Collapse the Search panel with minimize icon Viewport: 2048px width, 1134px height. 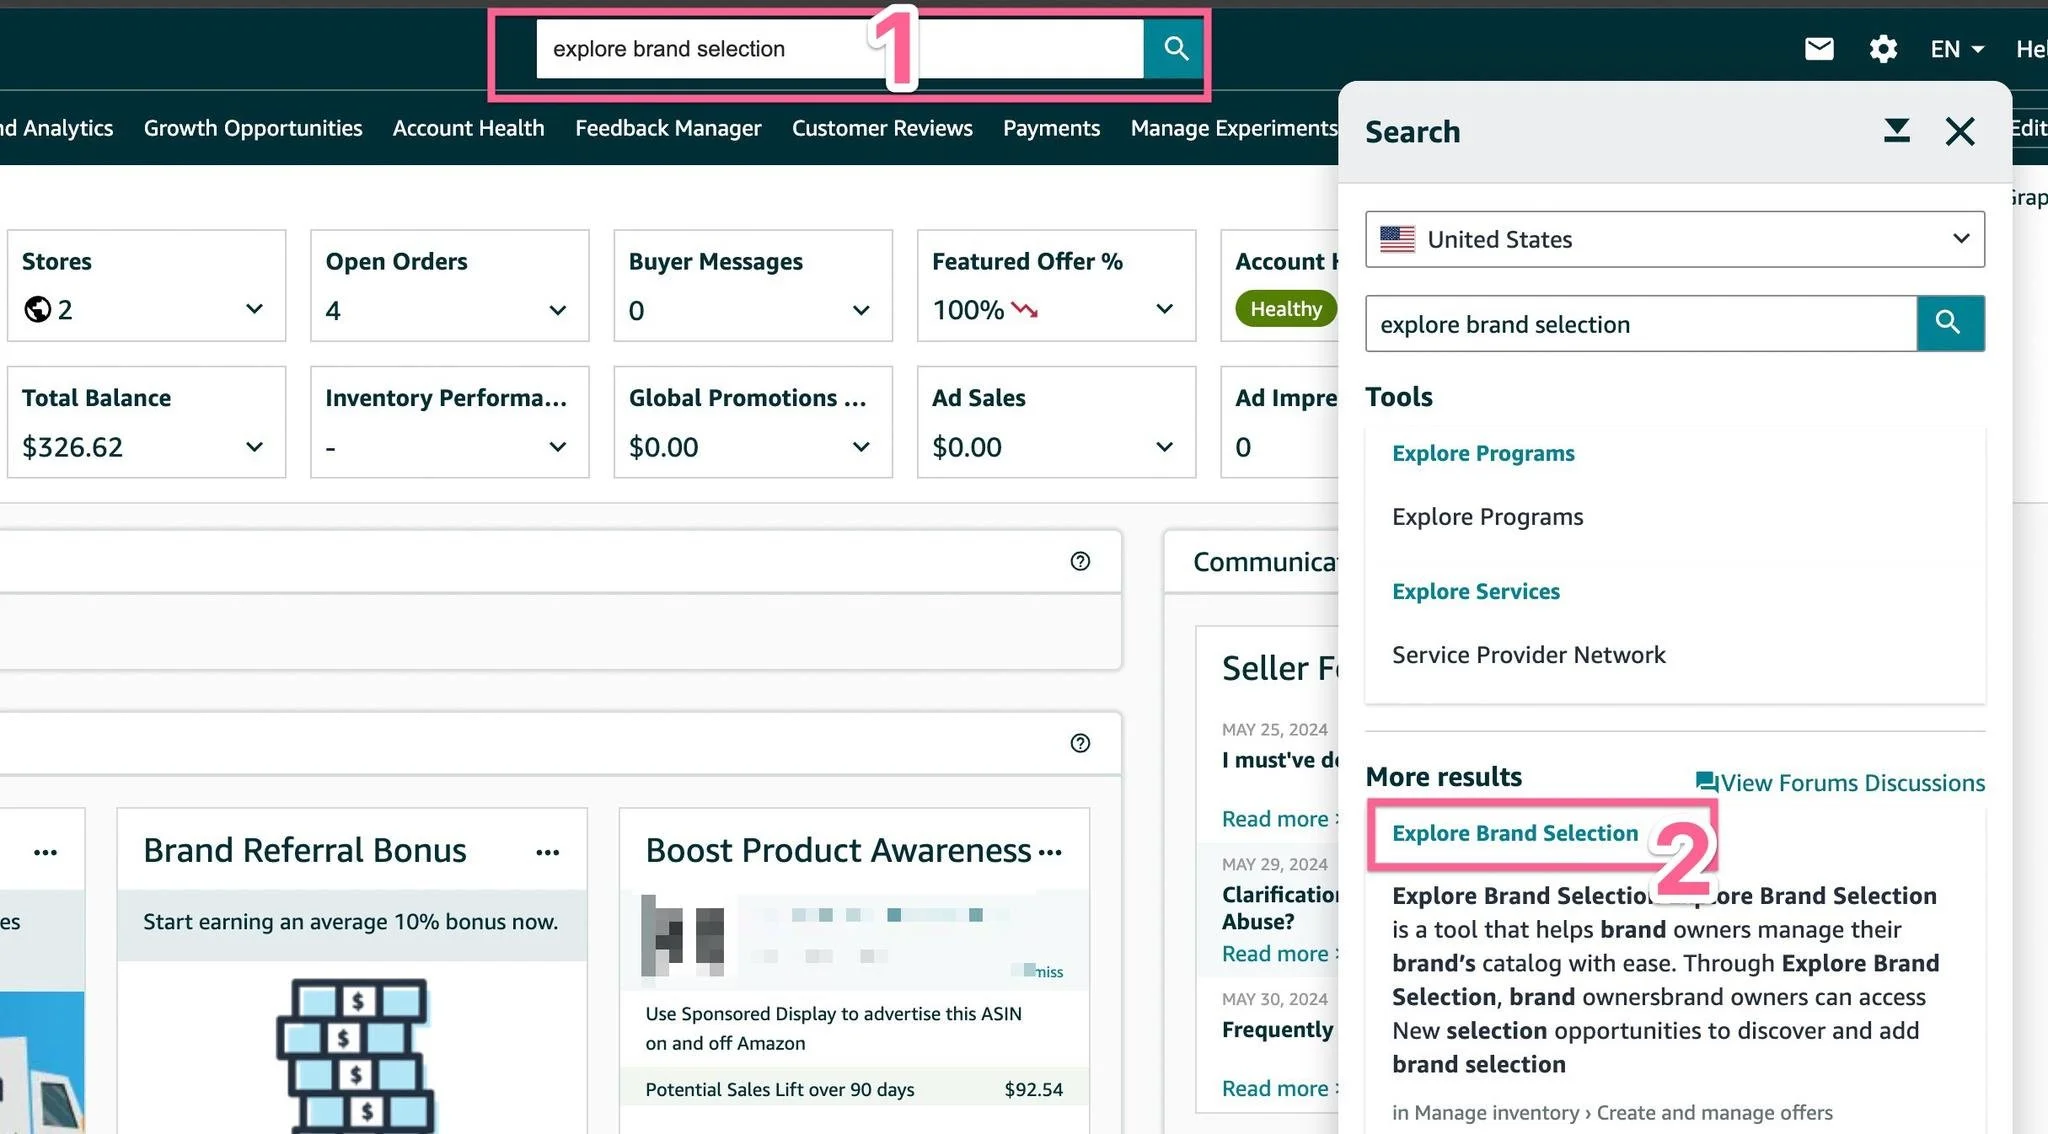point(1896,131)
